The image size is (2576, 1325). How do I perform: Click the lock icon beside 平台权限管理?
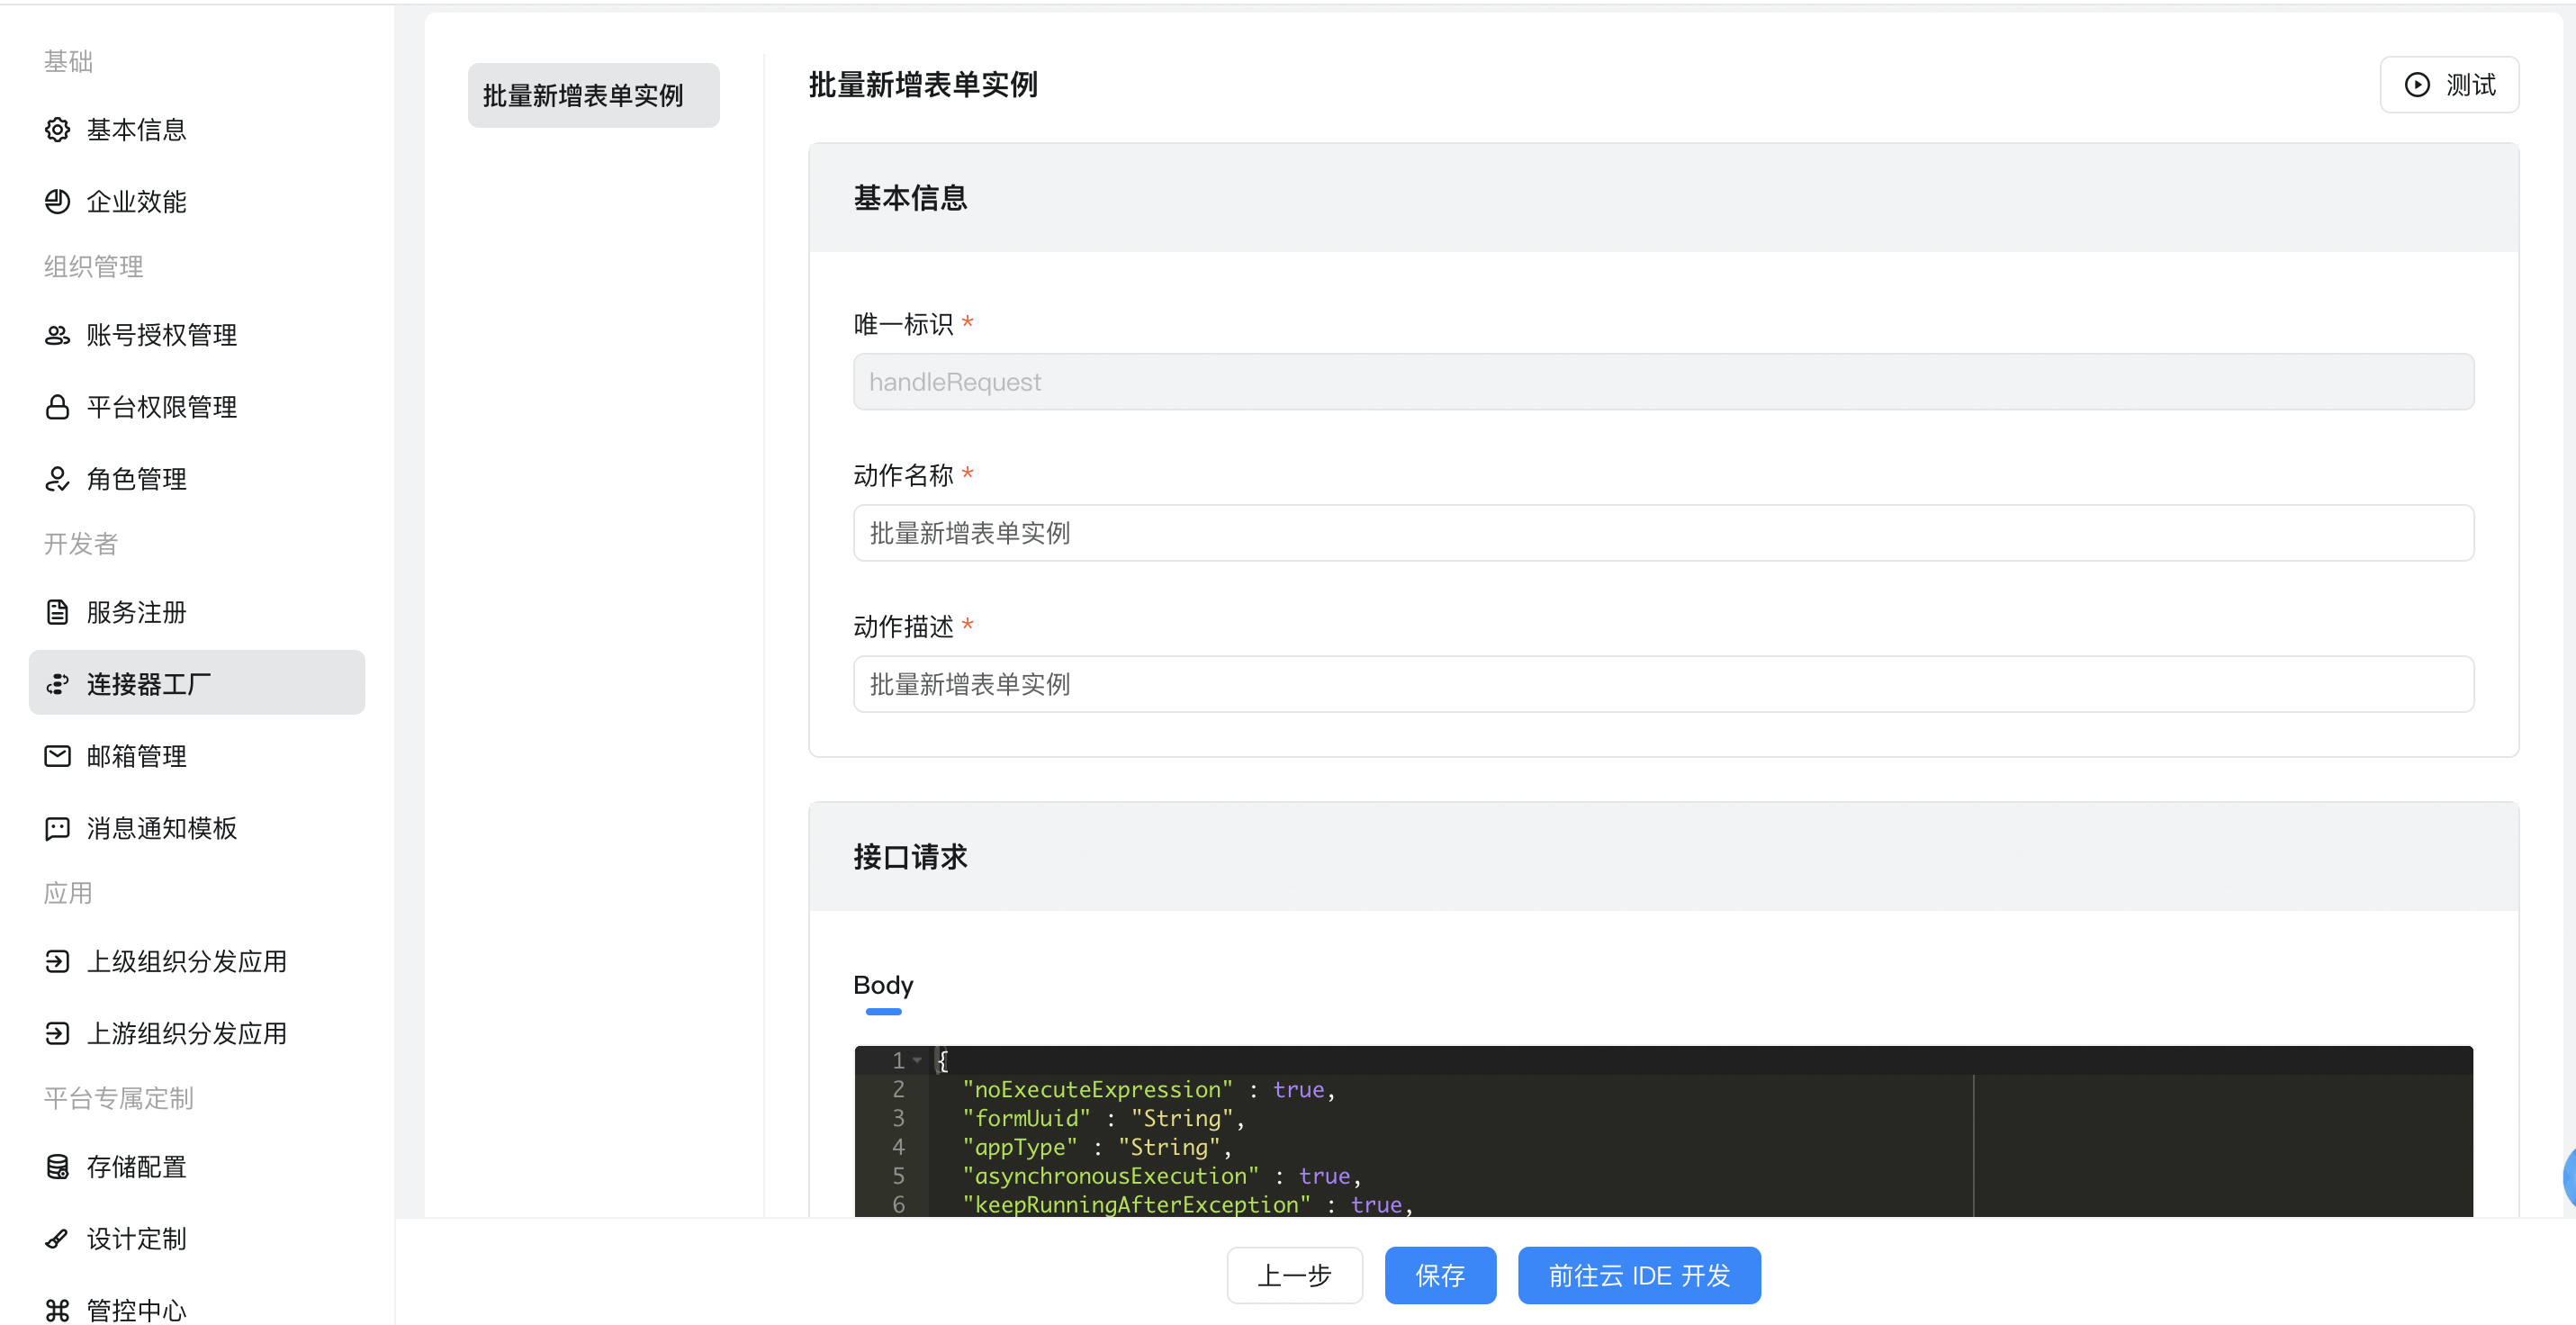[57, 407]
